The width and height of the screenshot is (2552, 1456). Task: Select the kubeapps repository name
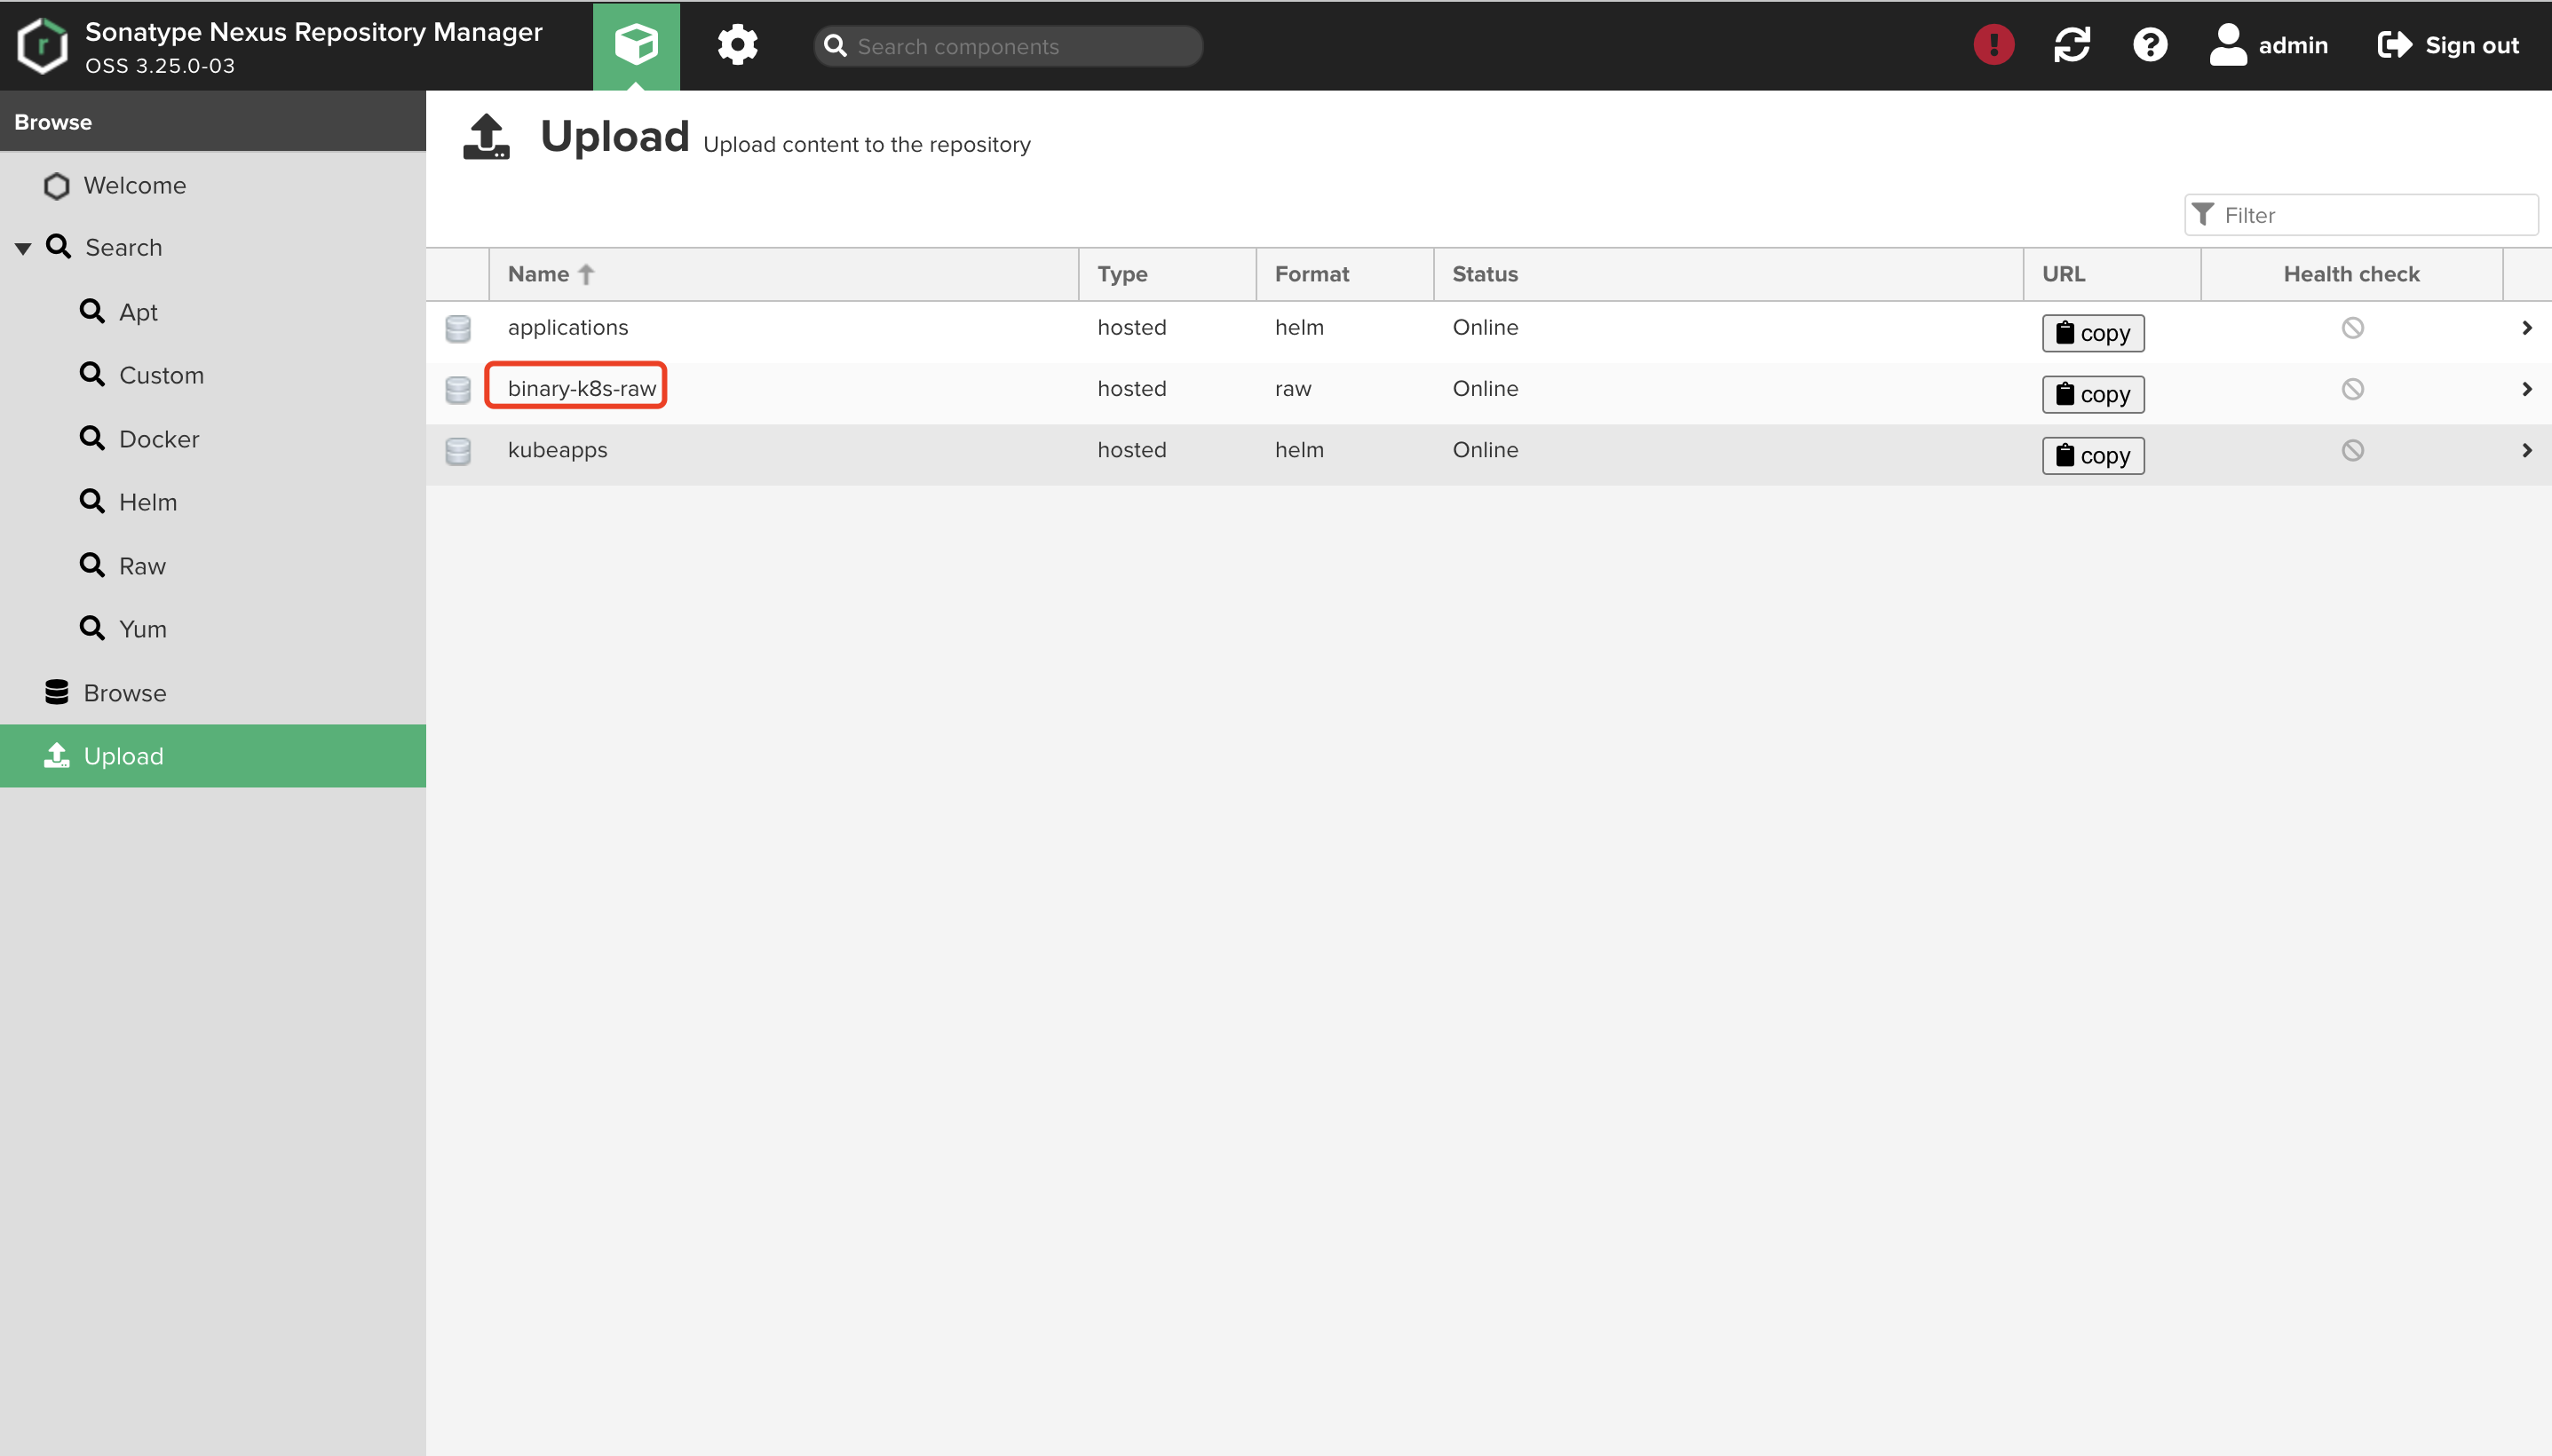coord(557,450)
